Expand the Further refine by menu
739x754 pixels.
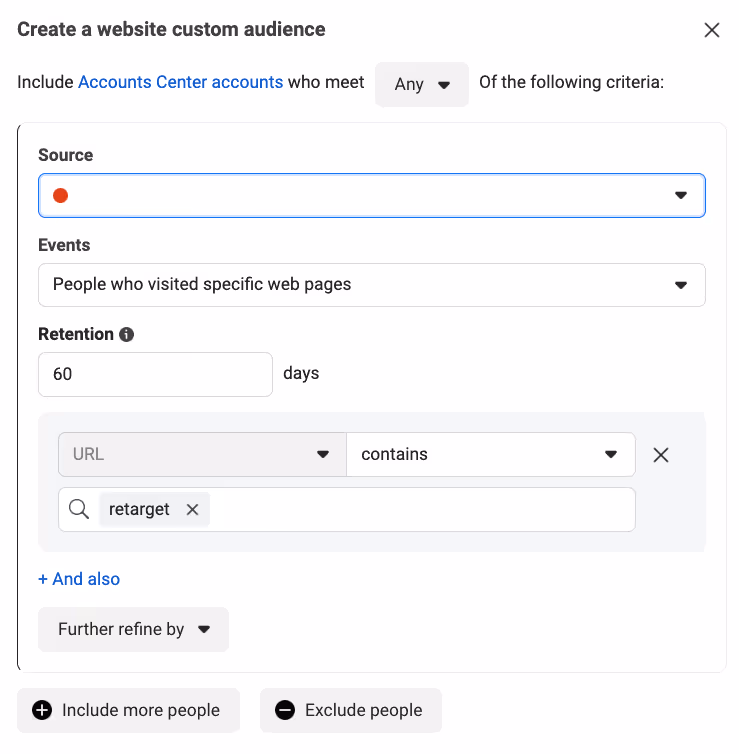point(133,629)
